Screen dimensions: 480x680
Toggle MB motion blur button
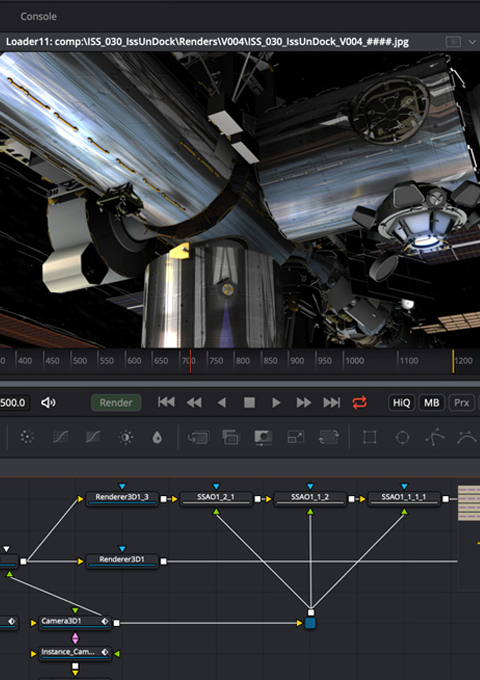[x=431, y=403]
